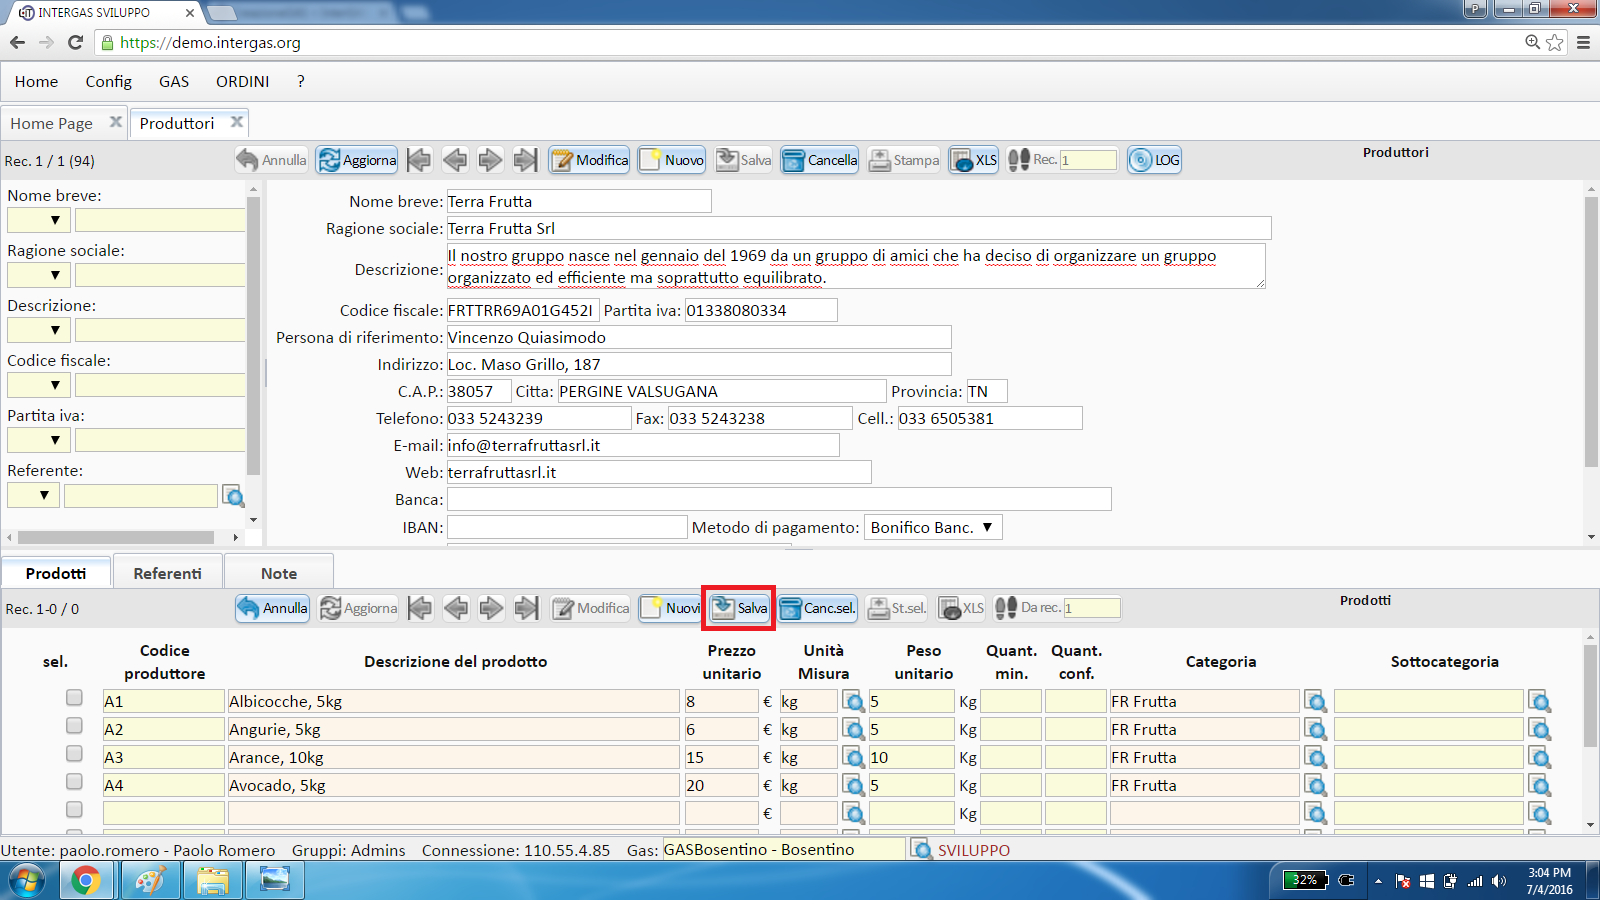Go to first record in Prodotti toolbar

(x=421, y=608)
